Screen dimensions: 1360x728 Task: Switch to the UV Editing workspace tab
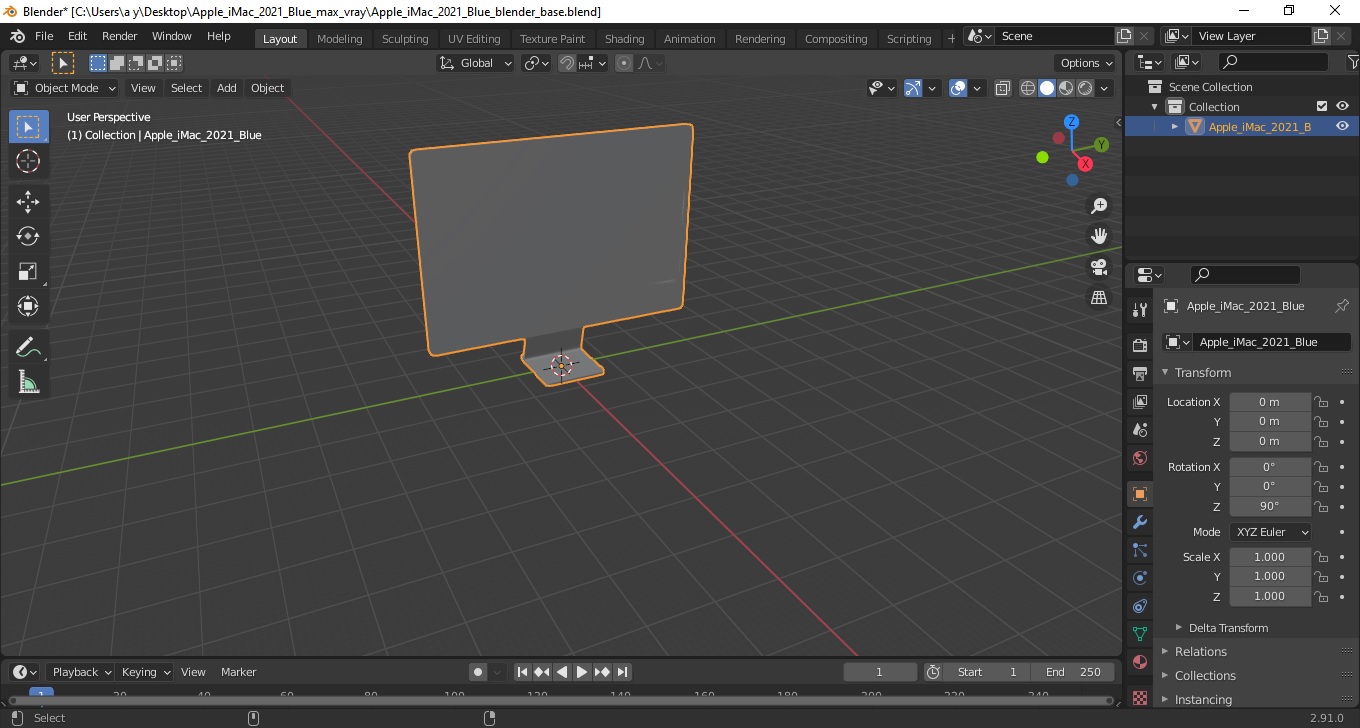click(x=474, y=39)
